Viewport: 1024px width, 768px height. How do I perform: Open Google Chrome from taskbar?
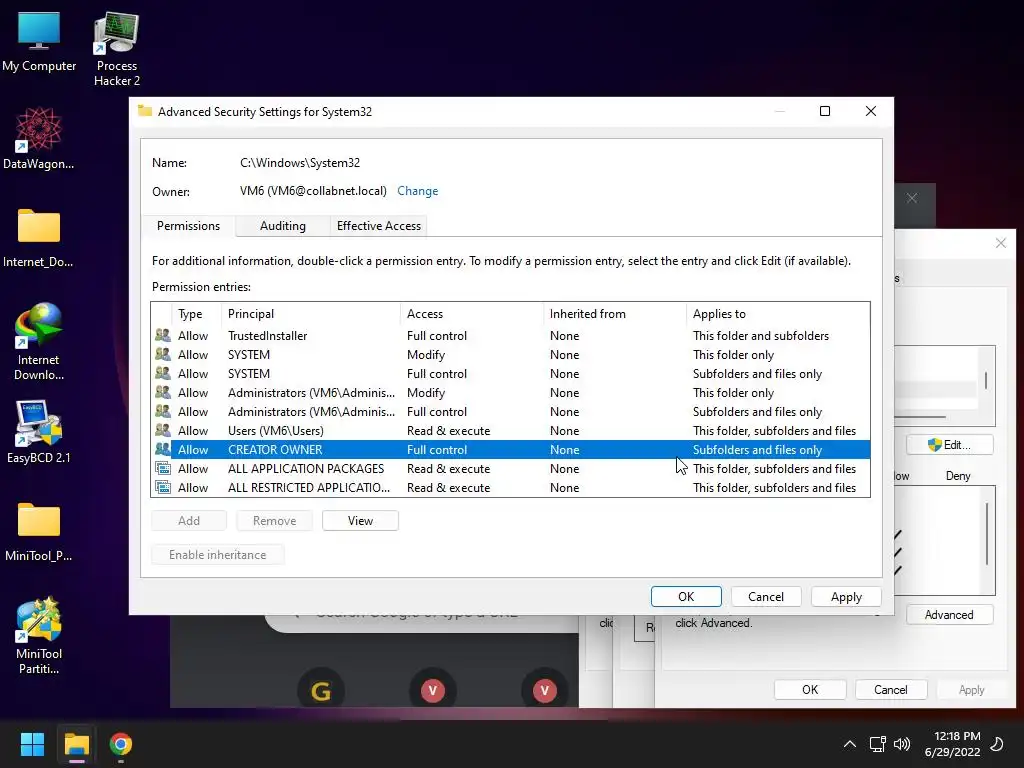click(121, 744)
